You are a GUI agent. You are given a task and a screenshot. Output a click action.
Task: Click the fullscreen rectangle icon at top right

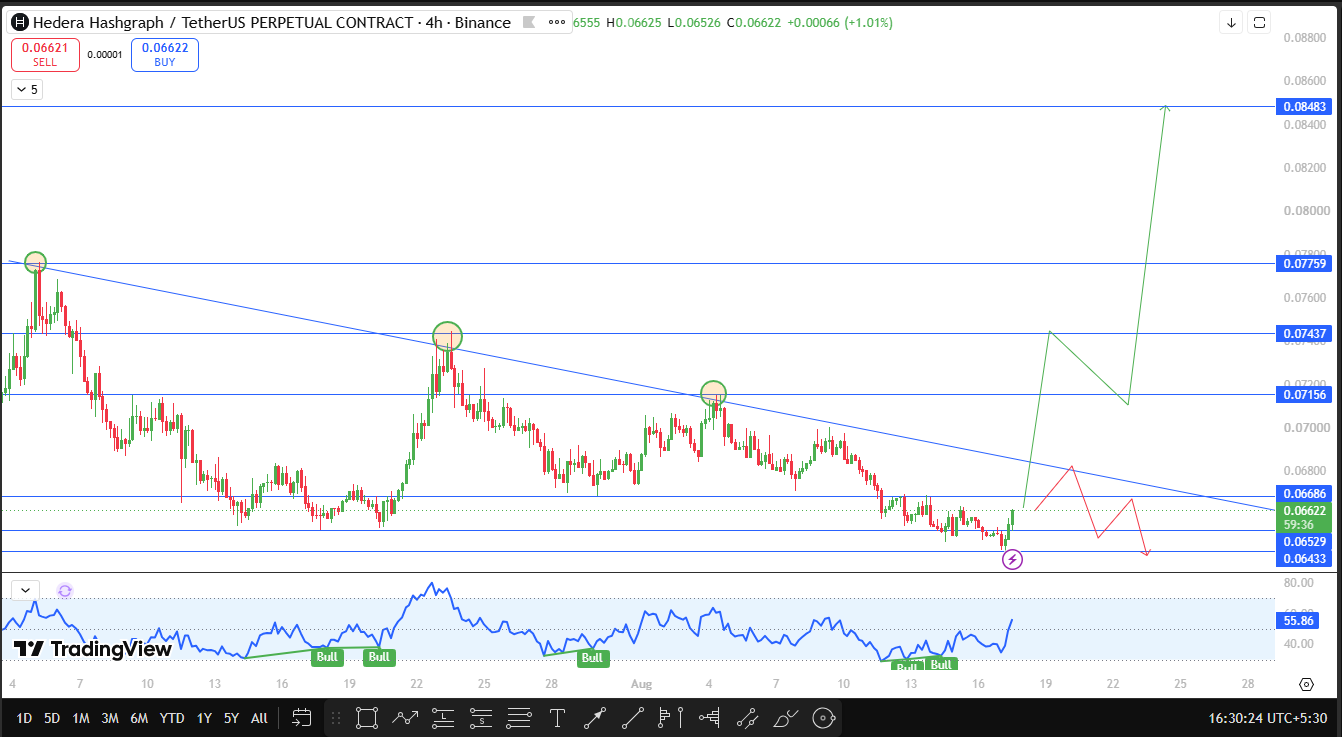point(1260,22)
